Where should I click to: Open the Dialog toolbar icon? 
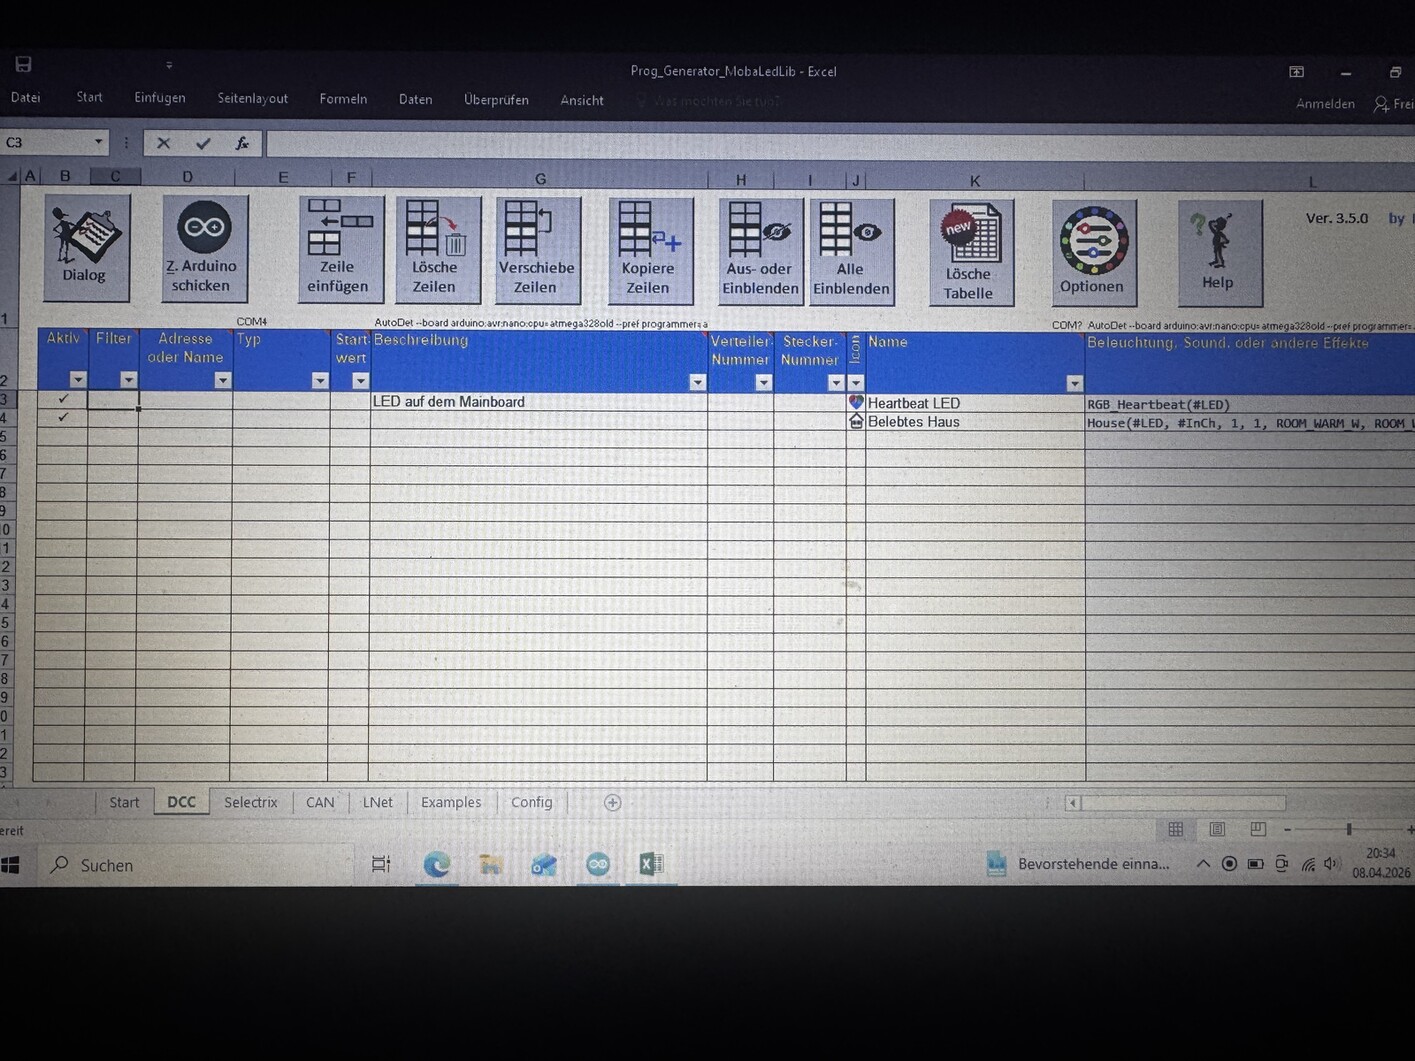86,247
